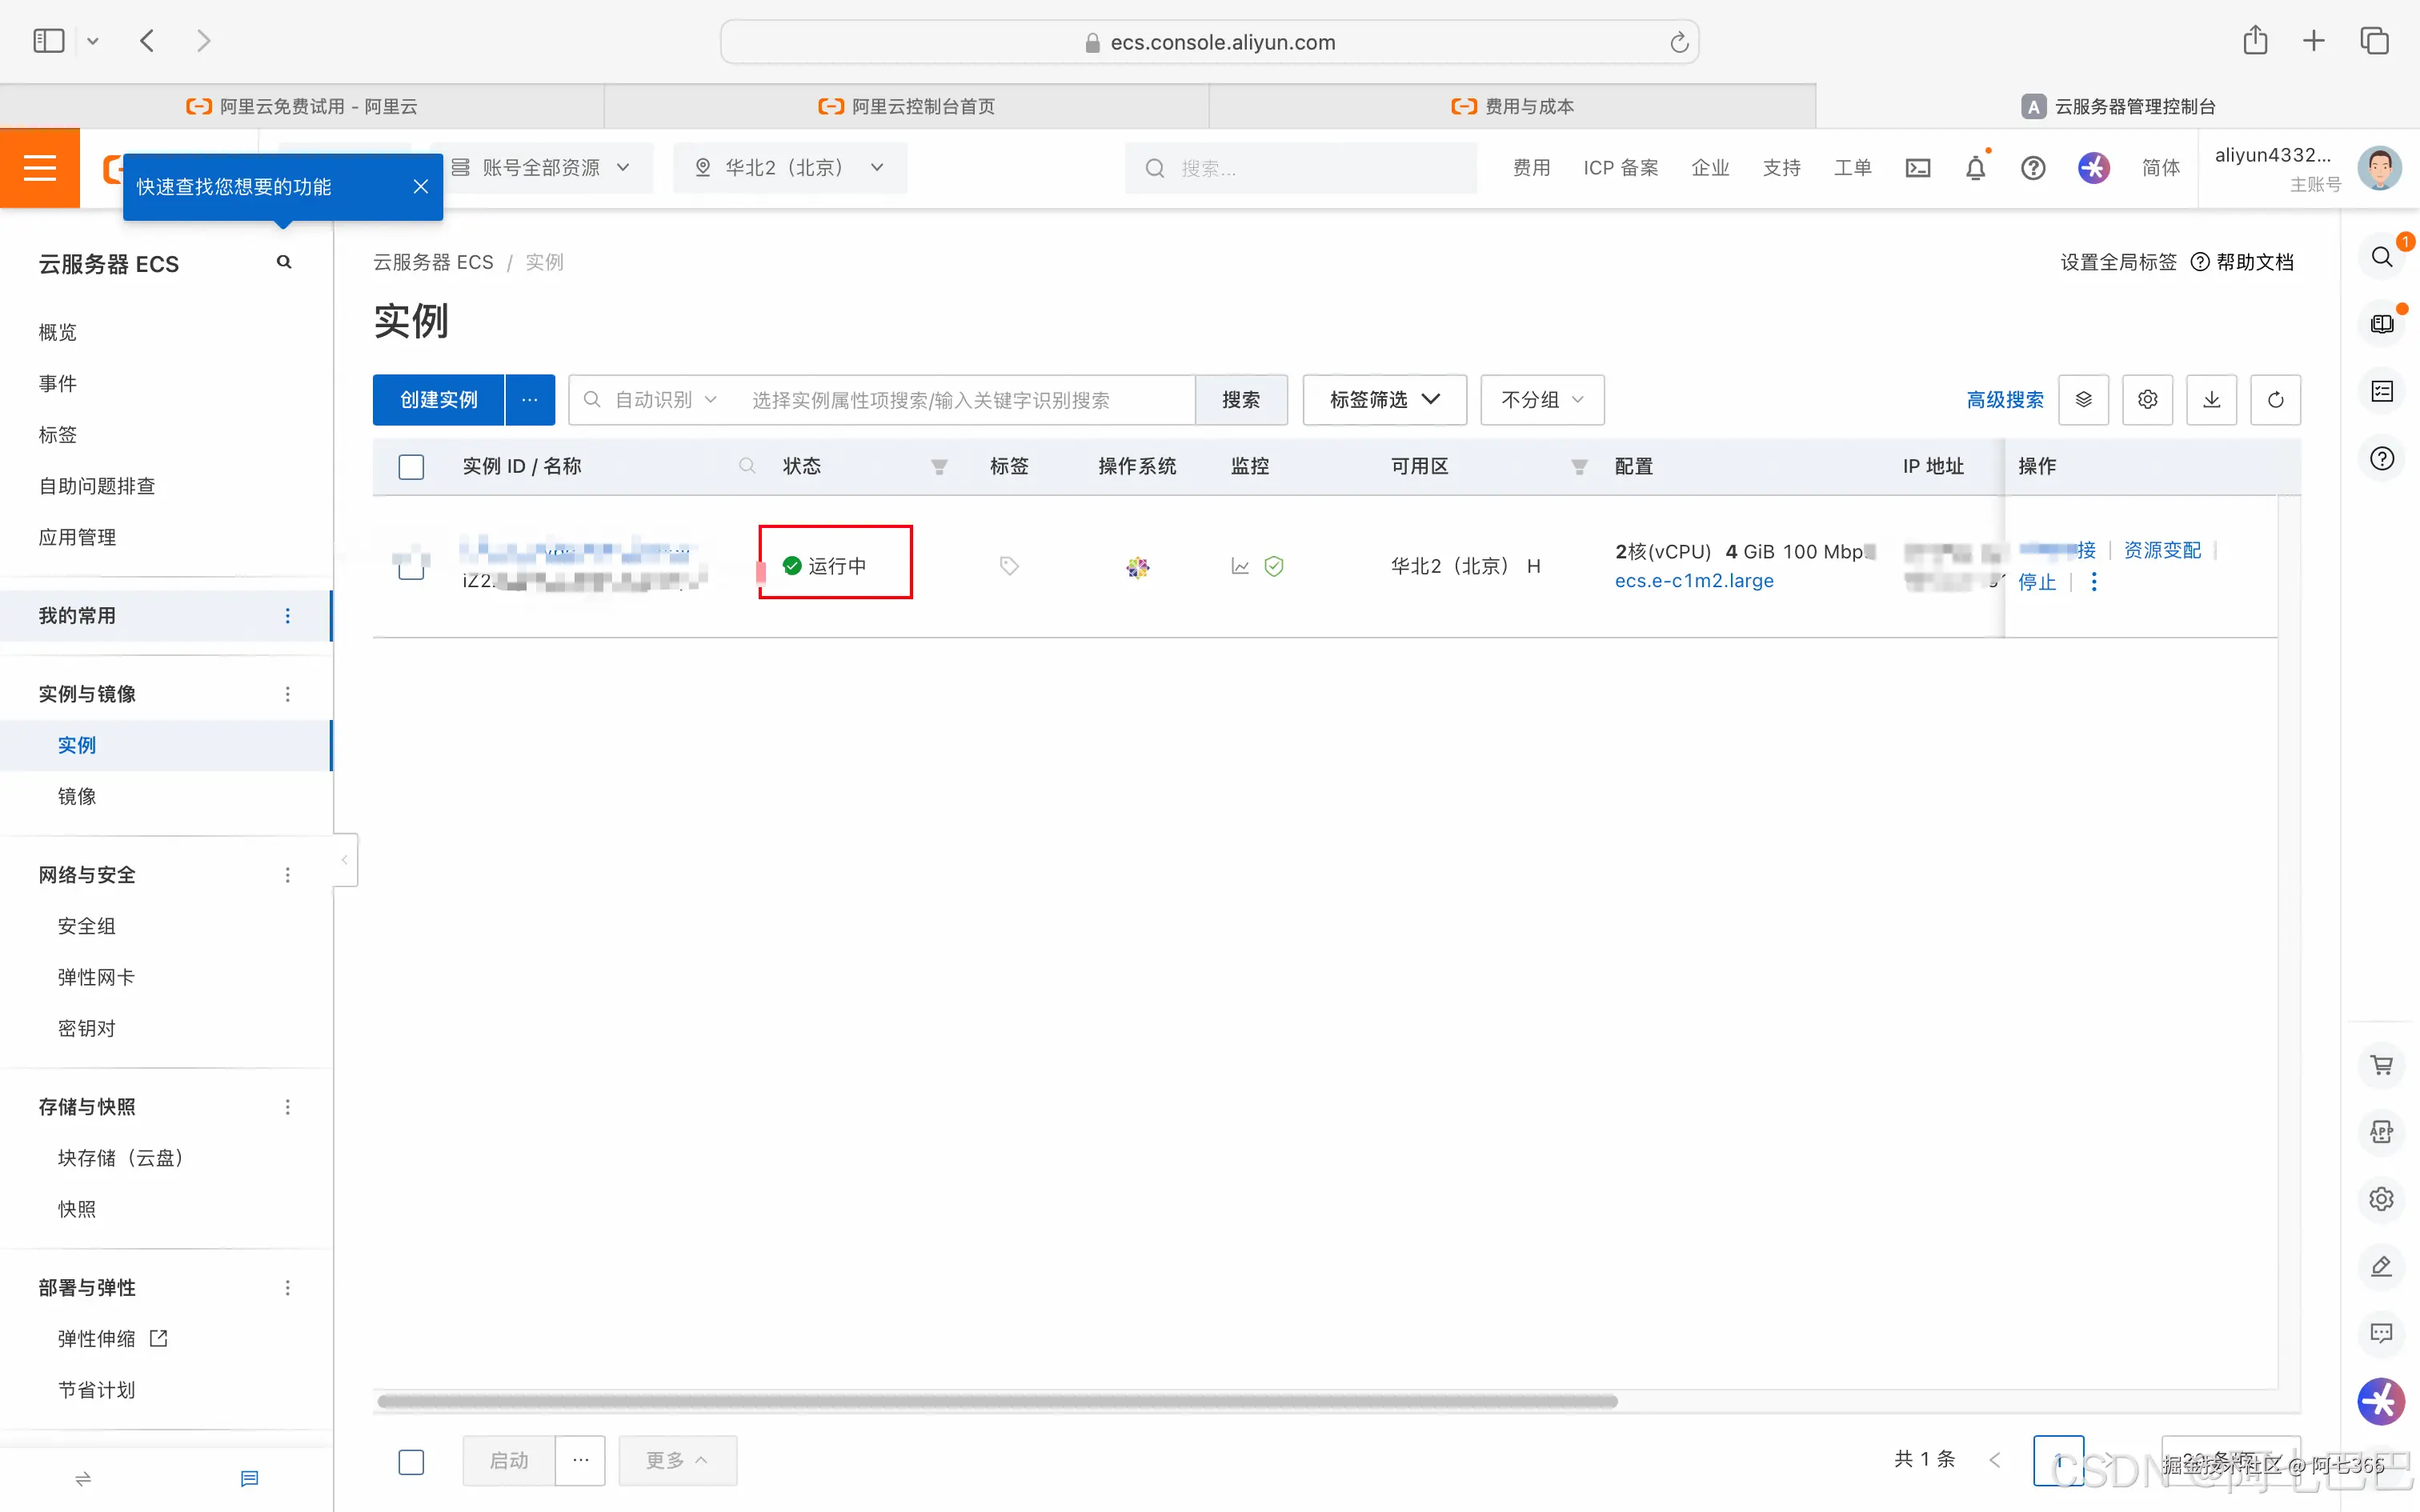Open the 华北2（北京）region dropdown

pos(789,167)
